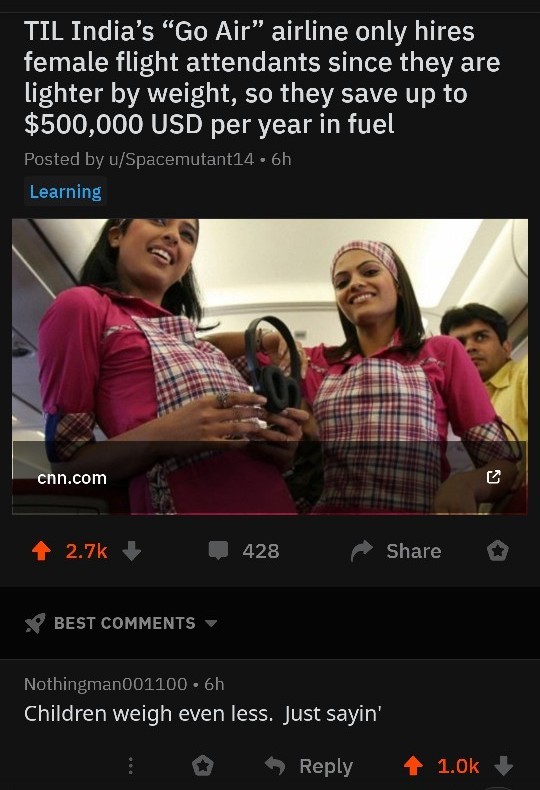Open Nothingman001100's user profile

coord(106,684)
